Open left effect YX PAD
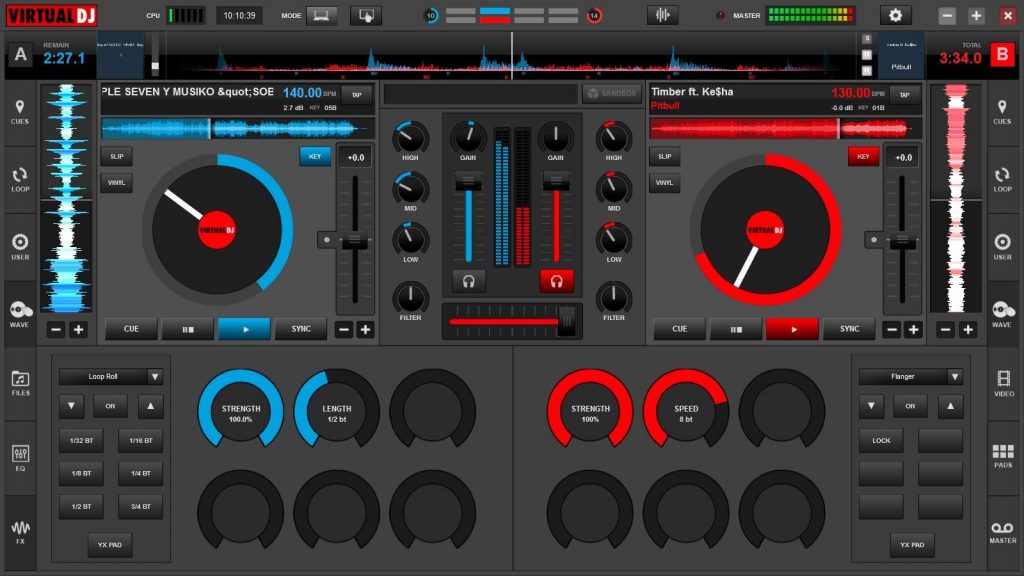Screen dimensions: 1024x576 pos(110,545)
